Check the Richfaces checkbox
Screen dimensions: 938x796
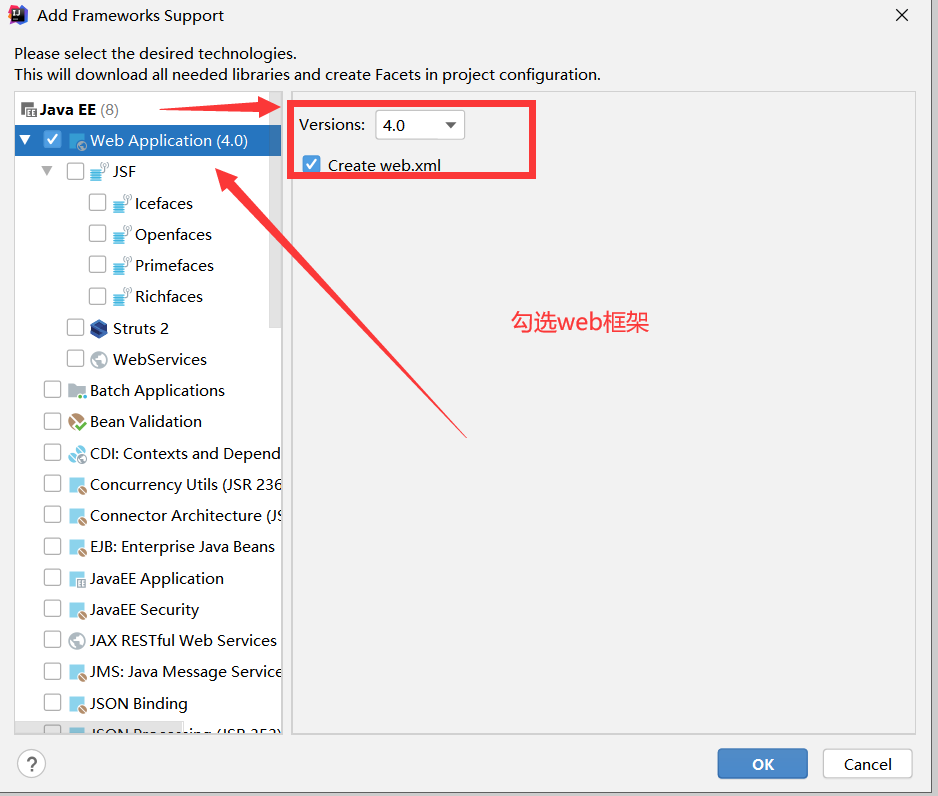pos(98,296)
